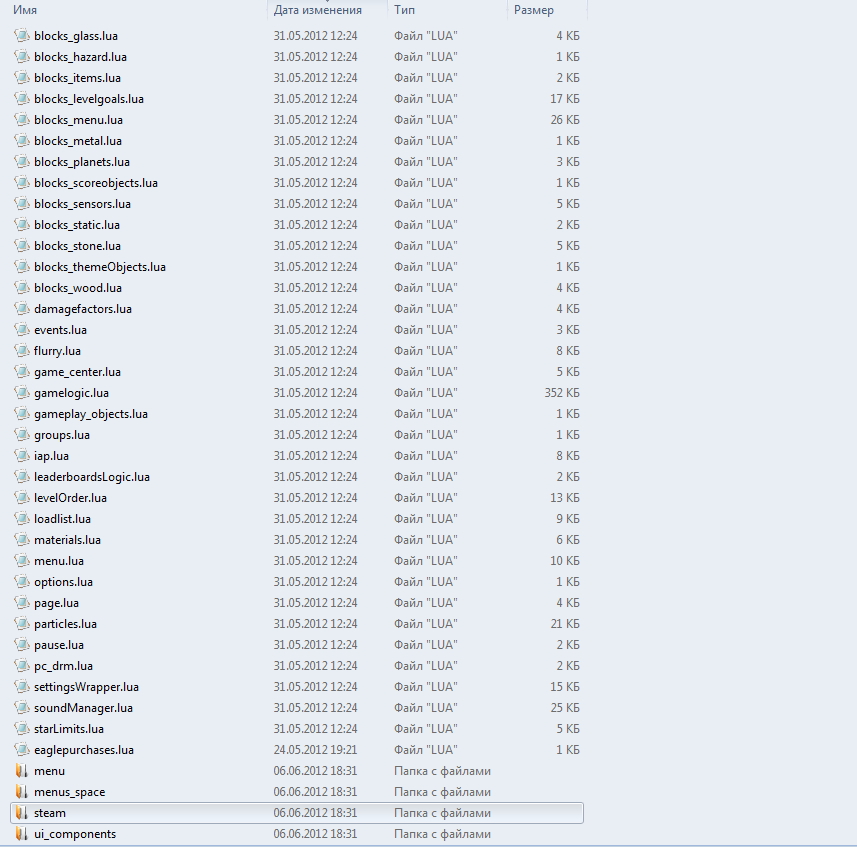Viewport: 857px width, 847px height.
Task: Click the blocks_items.lua file icon
Action: coord(21,78)
